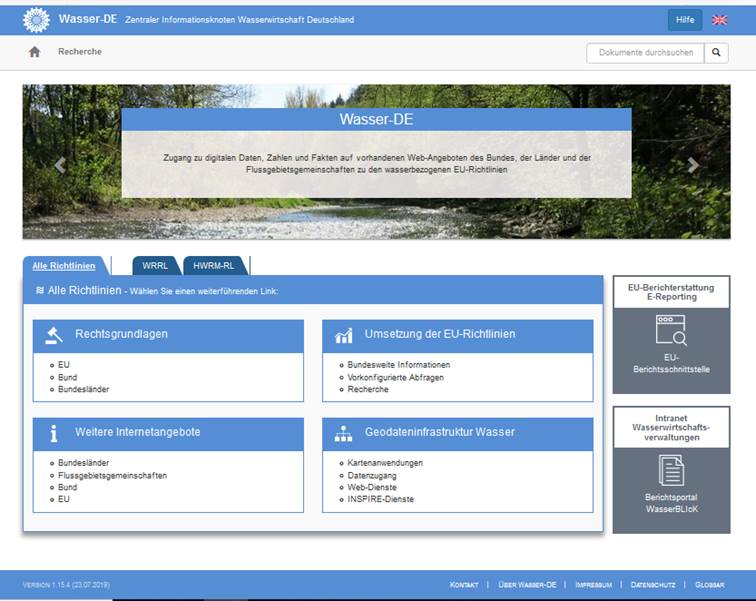Open Recherche in the navigation bar
Viewport: 756px width, 601px height.
(x=80, y=52)
